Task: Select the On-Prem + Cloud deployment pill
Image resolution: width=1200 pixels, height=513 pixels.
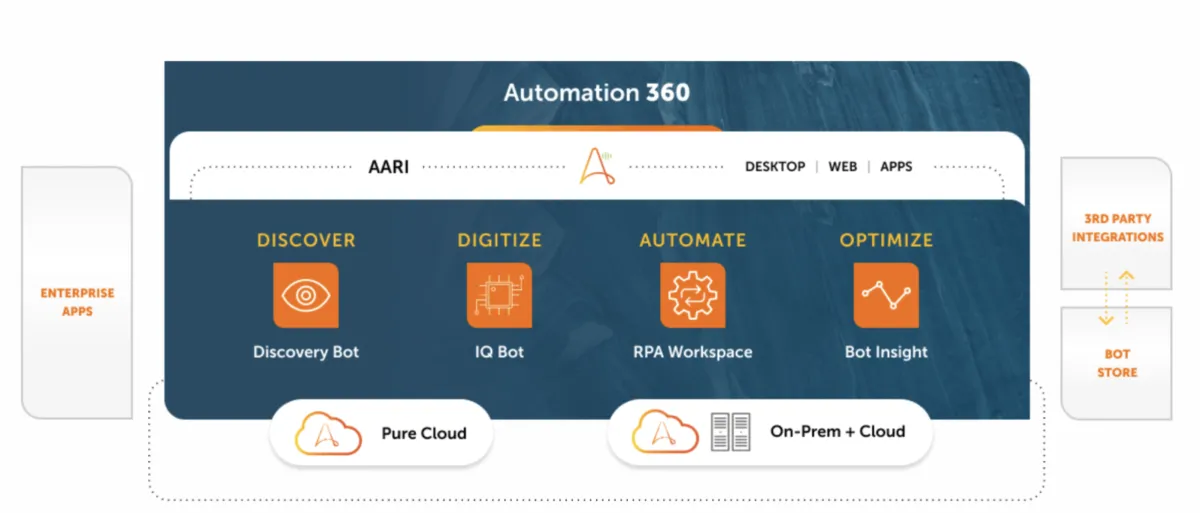Action: point(770,432)
